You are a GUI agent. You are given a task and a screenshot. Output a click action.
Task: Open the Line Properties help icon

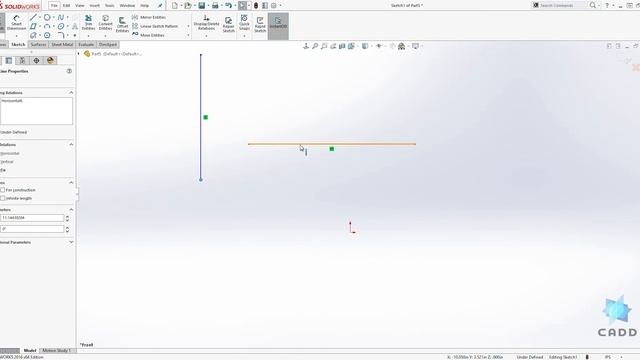69,71
